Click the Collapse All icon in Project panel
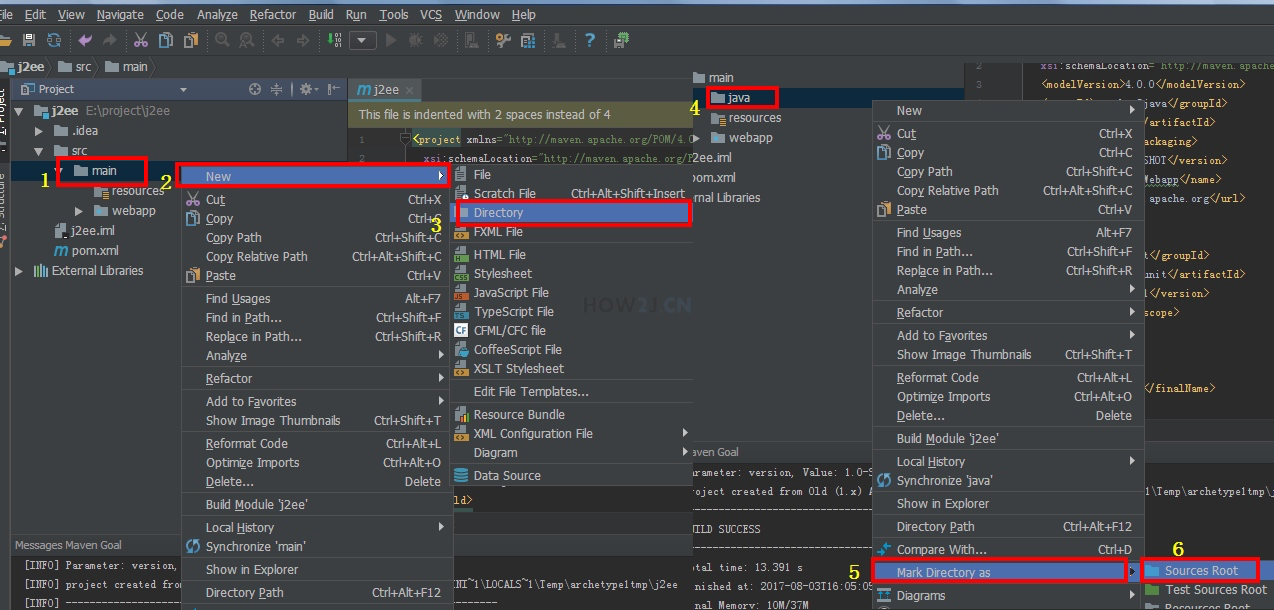Image resolution: width=1274 pixels, height=610 pixels. pyautogui.click(x=277, y=89)
